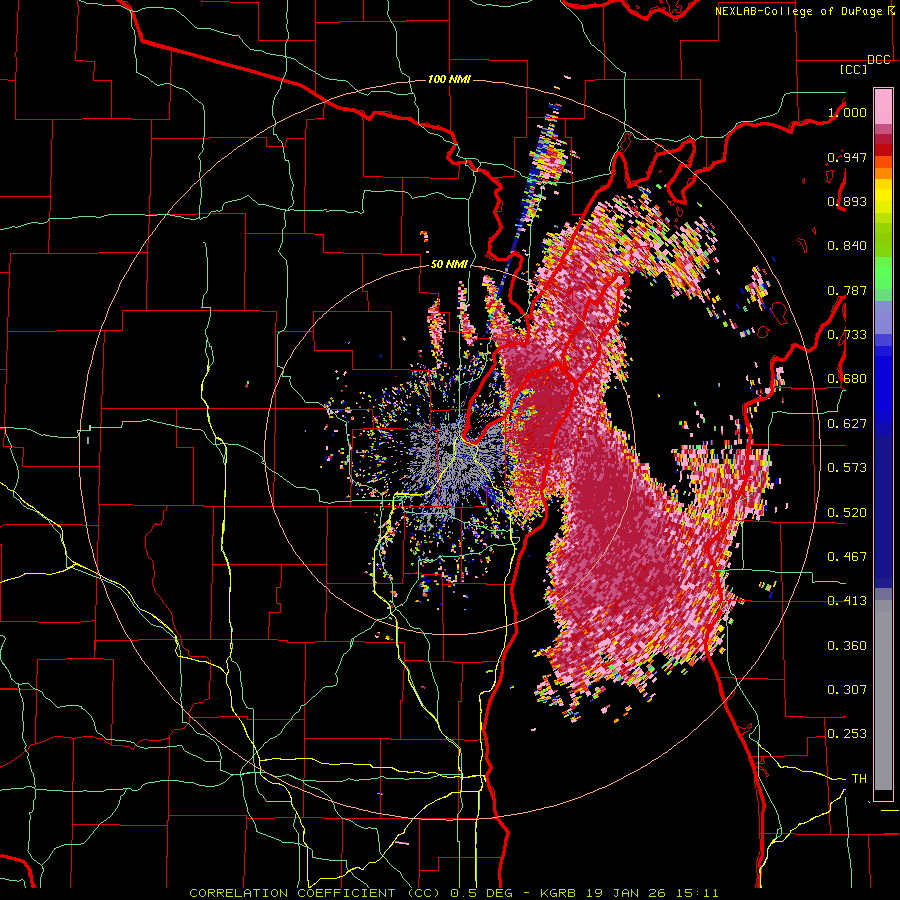900x900 pixels.
Task: Click the 0.467 scale value
Action: pos(847,557)
